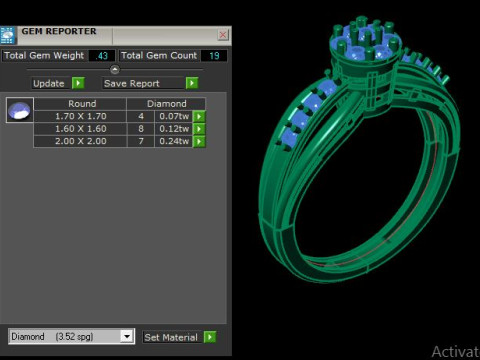This screenshot has height=360, width=480.
Task: Click the Total Gem Count value 19
Action: pyautogui.click(x=214, y=56)
